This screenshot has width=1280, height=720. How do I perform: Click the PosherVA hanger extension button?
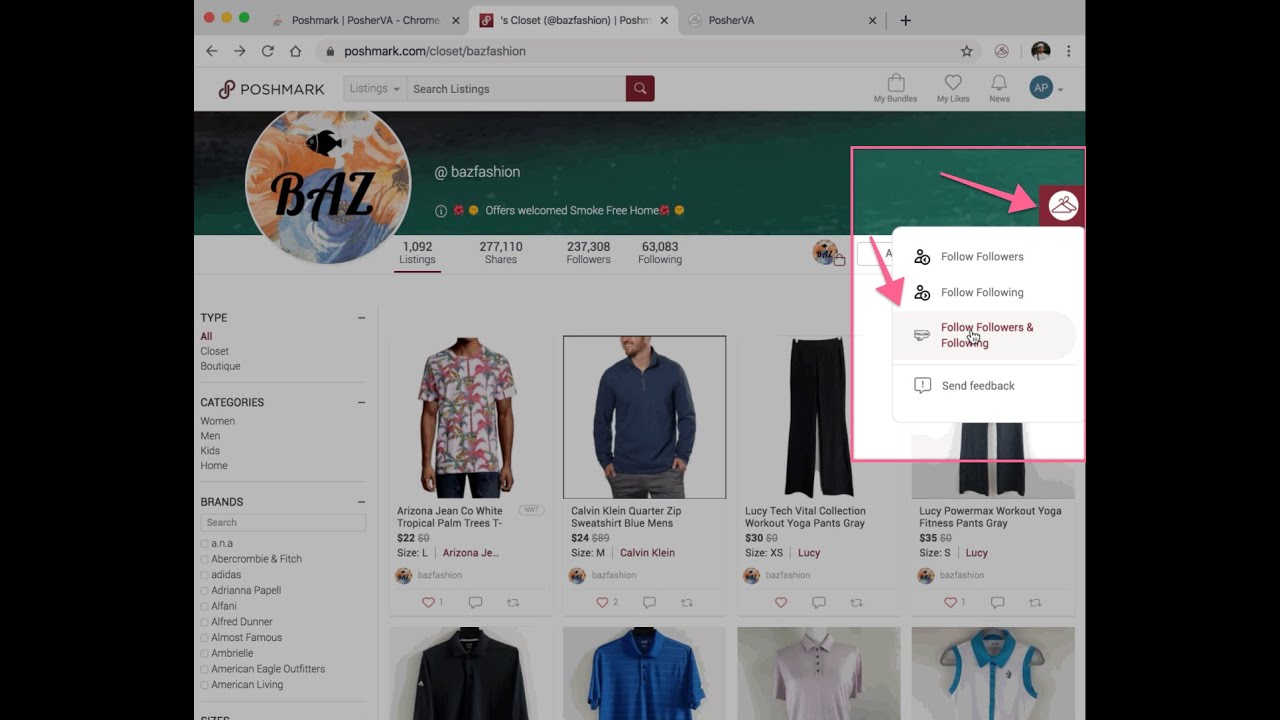click(1062, 206)
